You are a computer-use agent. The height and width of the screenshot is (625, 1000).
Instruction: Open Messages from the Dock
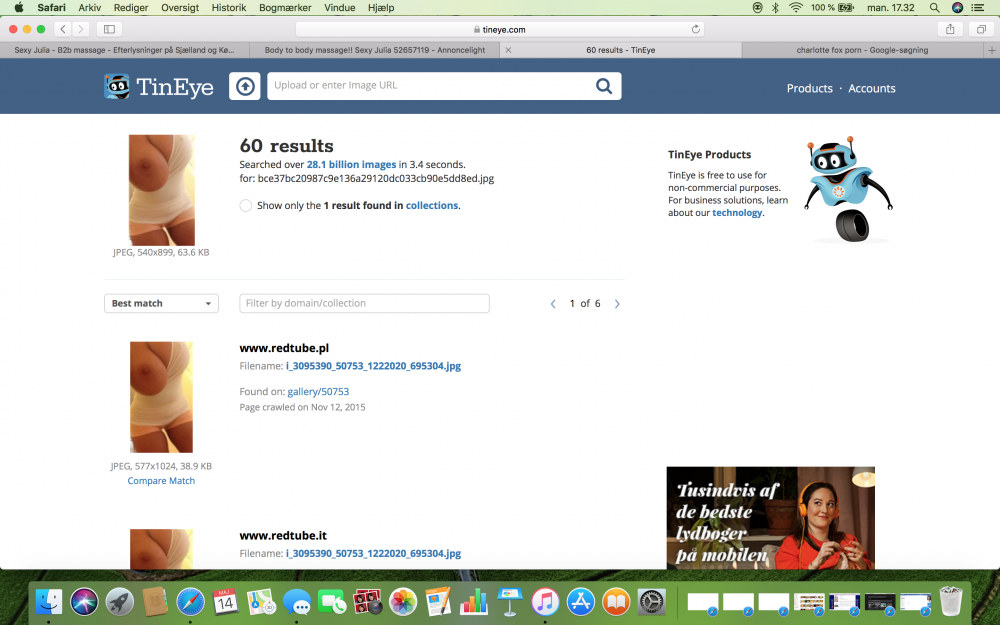297,601
